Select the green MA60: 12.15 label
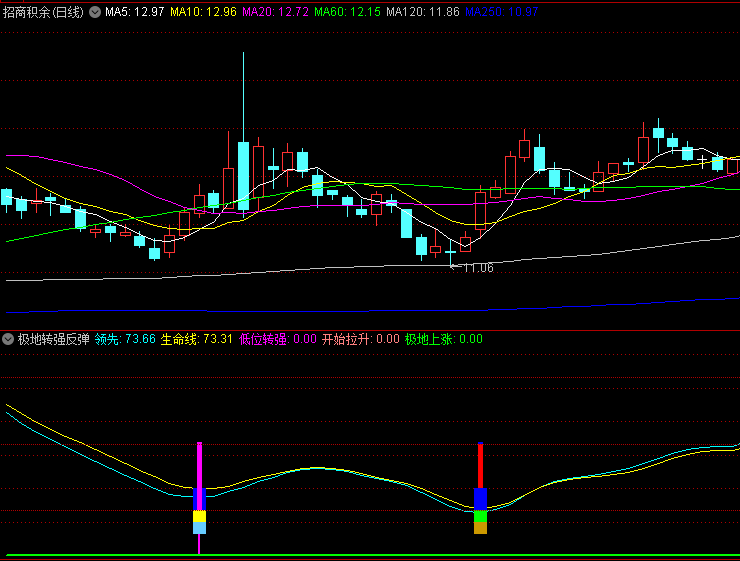The width and height of the screenshot is (740, 561). click(x=347, y=12)
